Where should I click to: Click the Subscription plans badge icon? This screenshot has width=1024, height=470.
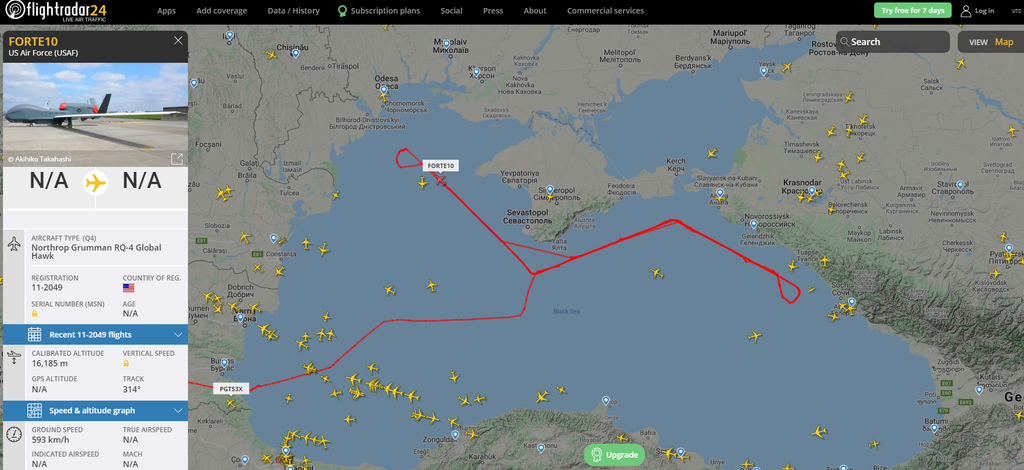coord(342,11)
